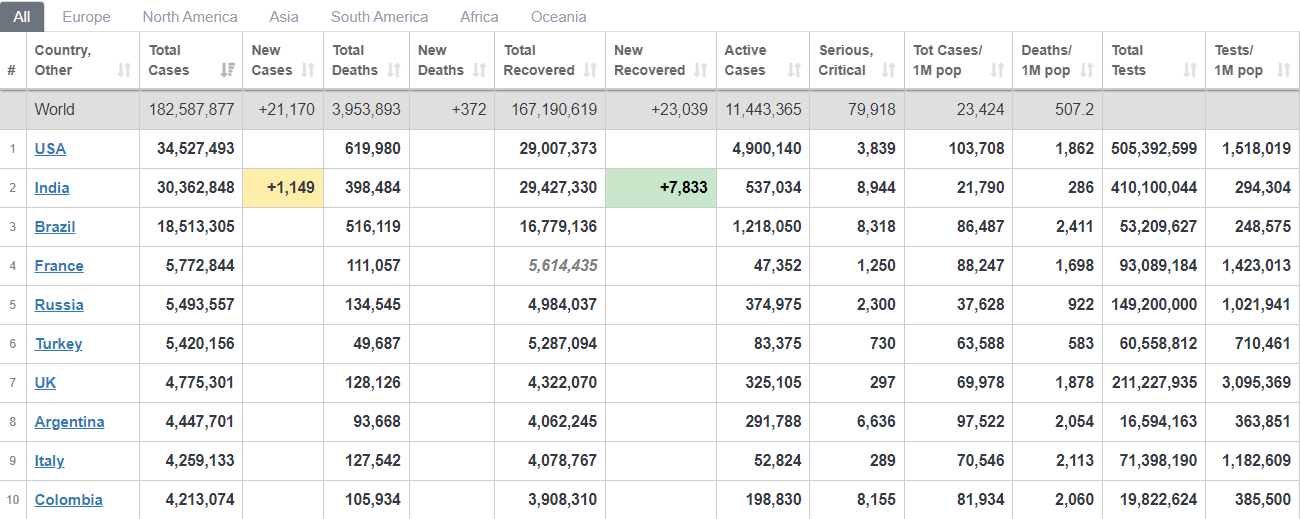Sort by Total Tests column arrows
This screenshot has height=519, width=1300.
coord(1190,70)
